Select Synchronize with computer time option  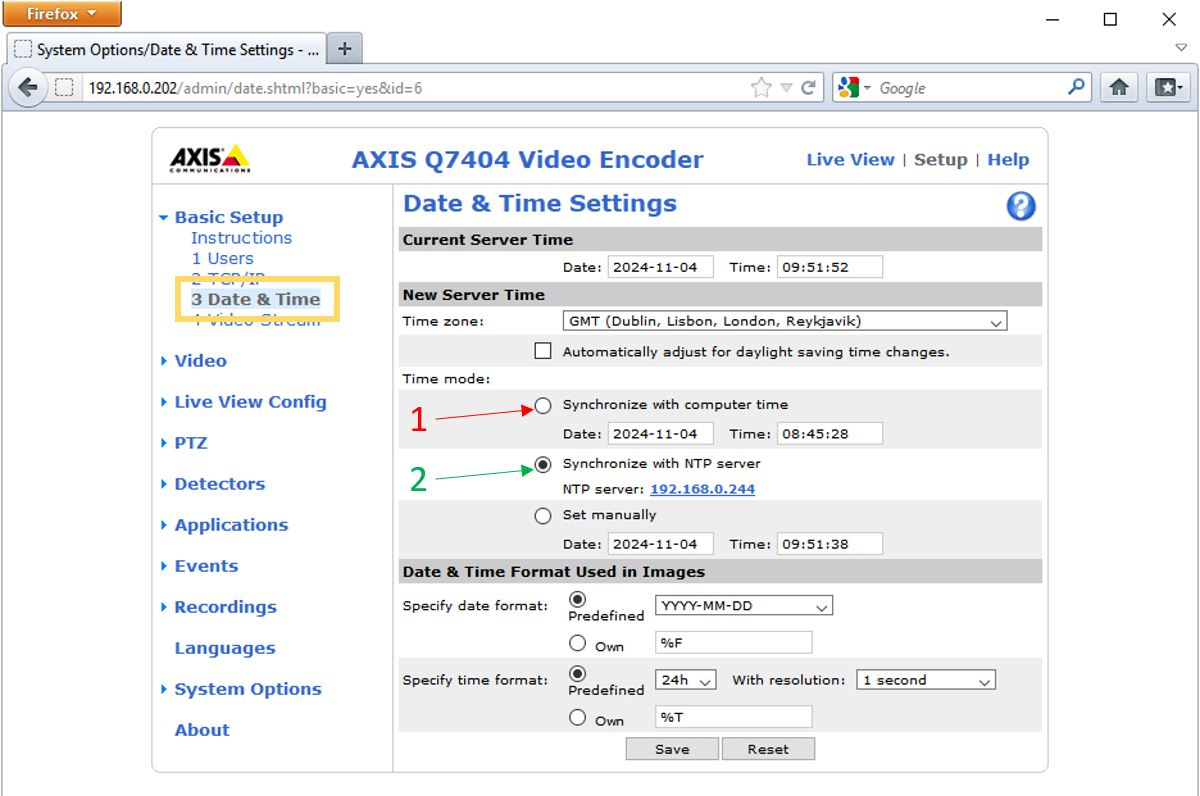543,405
